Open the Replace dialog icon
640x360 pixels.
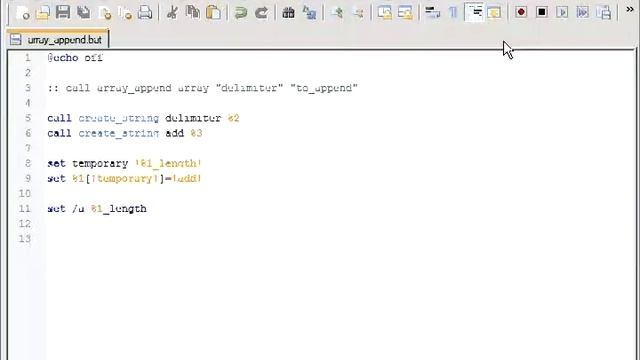point(309,13)
